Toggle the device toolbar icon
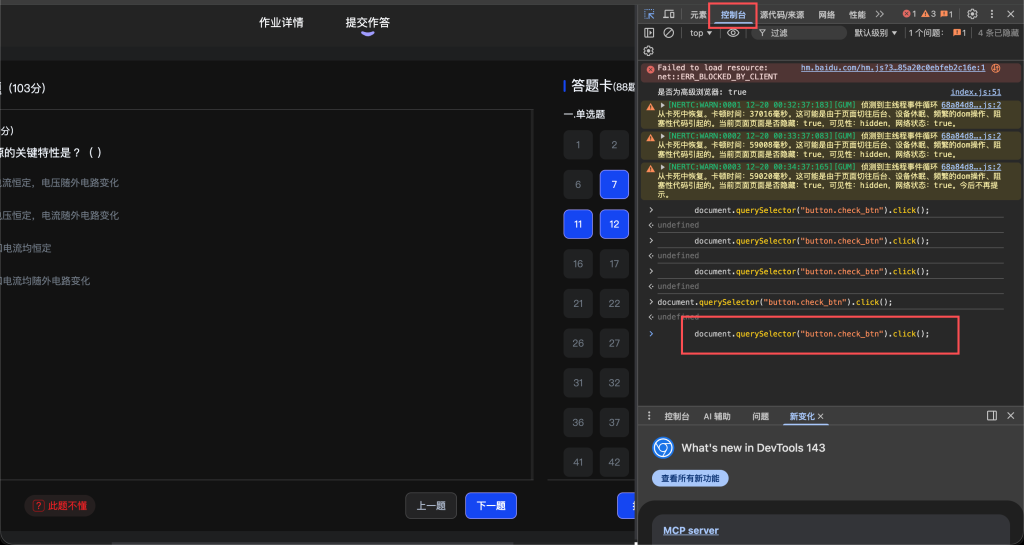1024x545 pixels. pos(669,14)
